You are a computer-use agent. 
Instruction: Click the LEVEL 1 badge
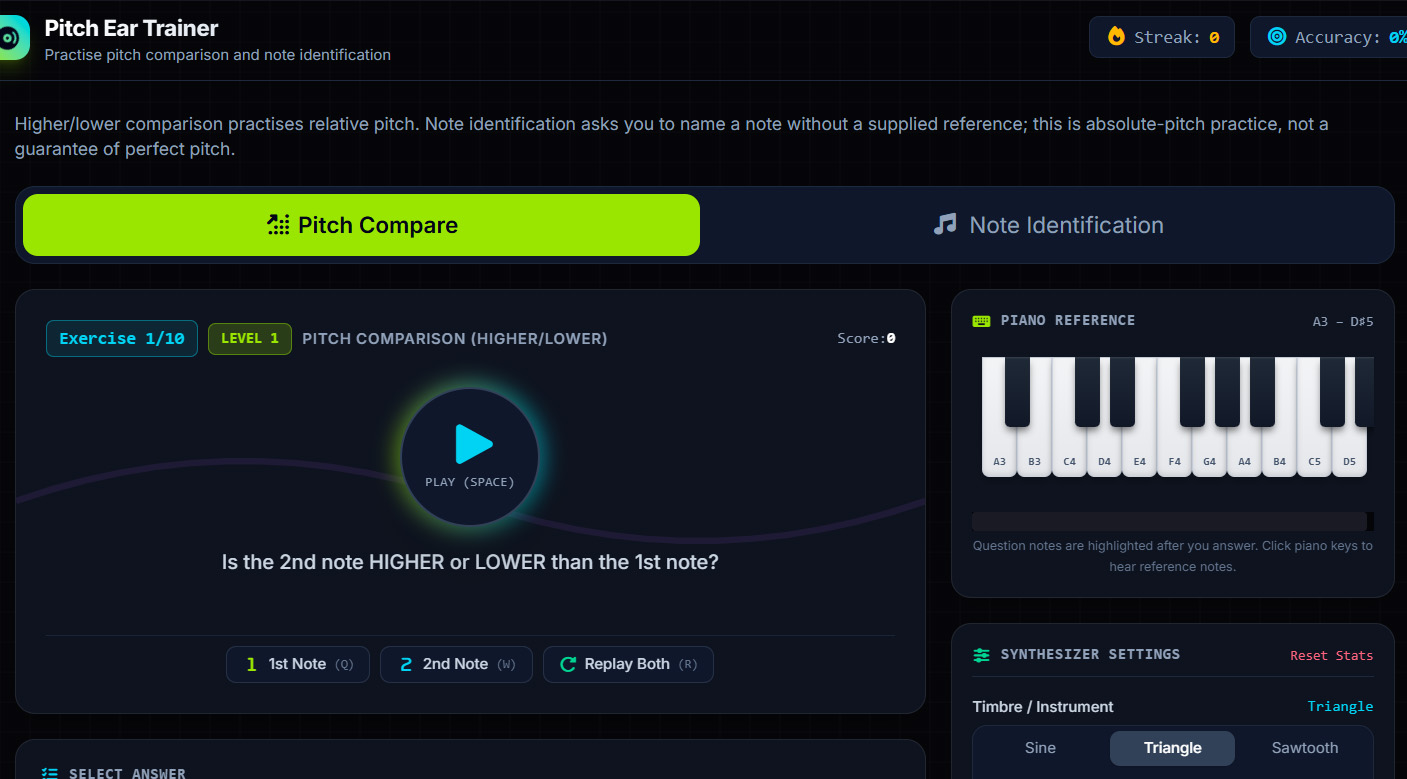click(250, 339)
